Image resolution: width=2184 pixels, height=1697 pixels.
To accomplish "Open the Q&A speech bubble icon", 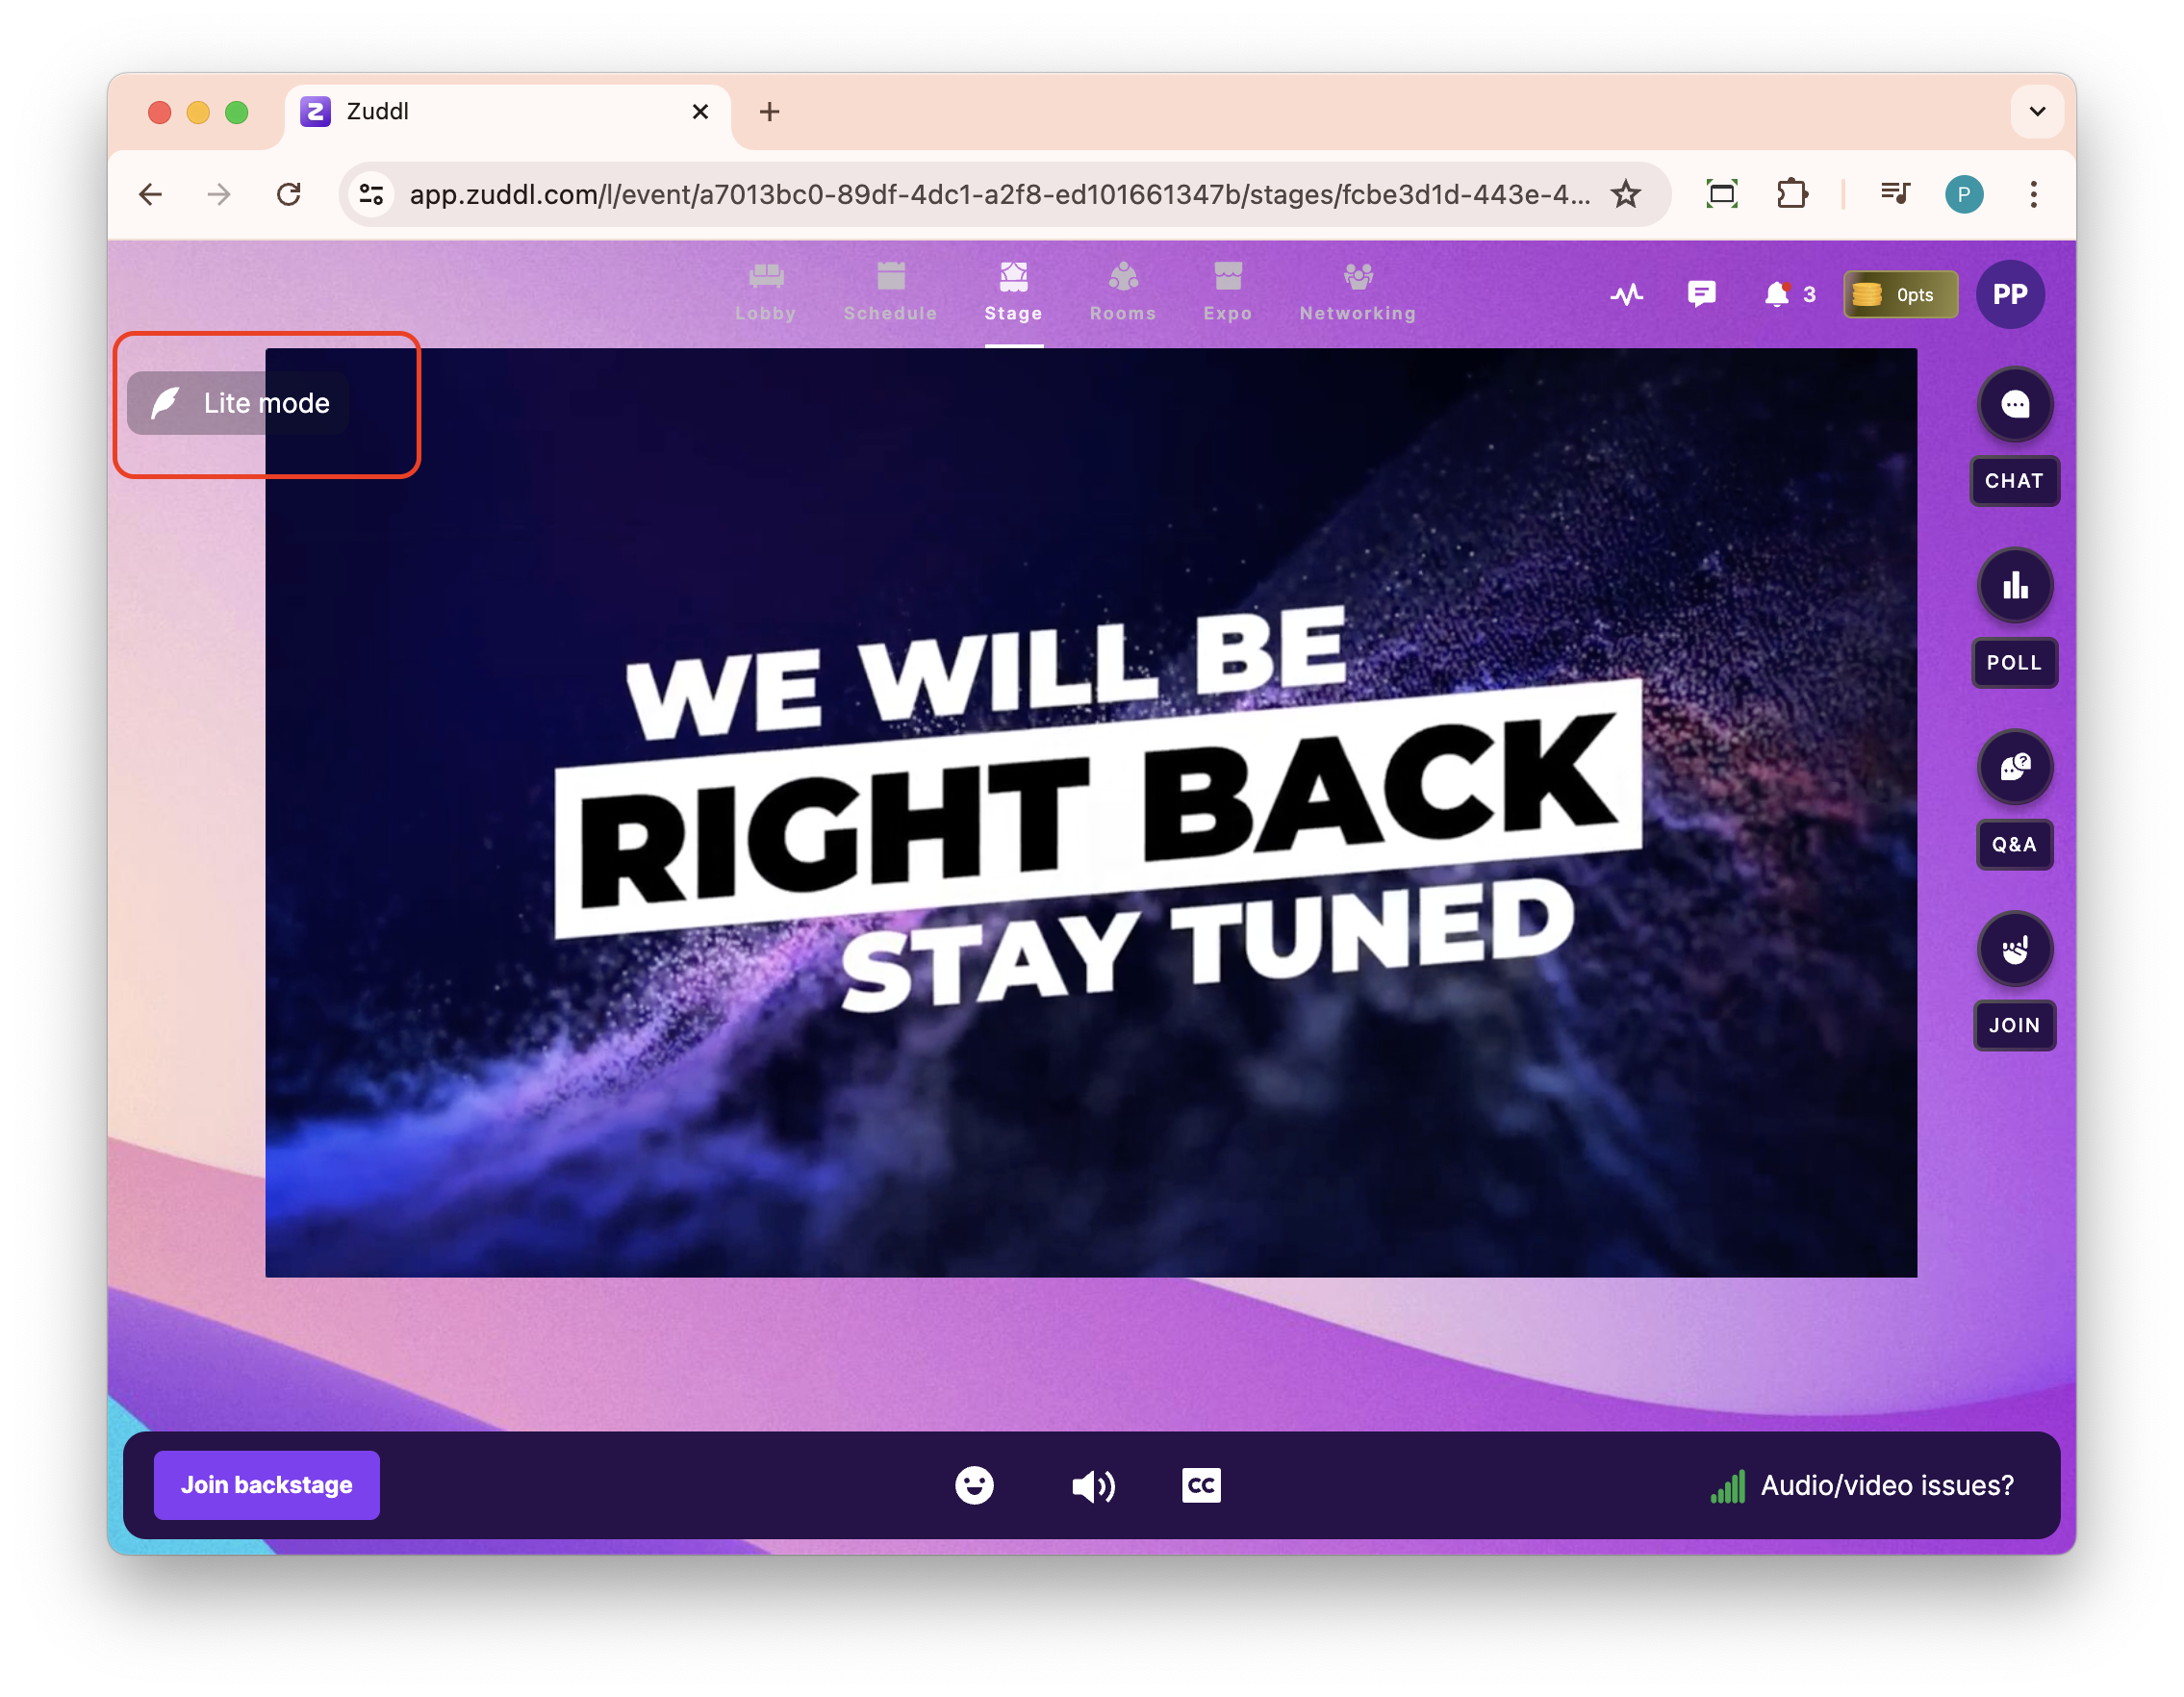I will tap(2014, 767).
